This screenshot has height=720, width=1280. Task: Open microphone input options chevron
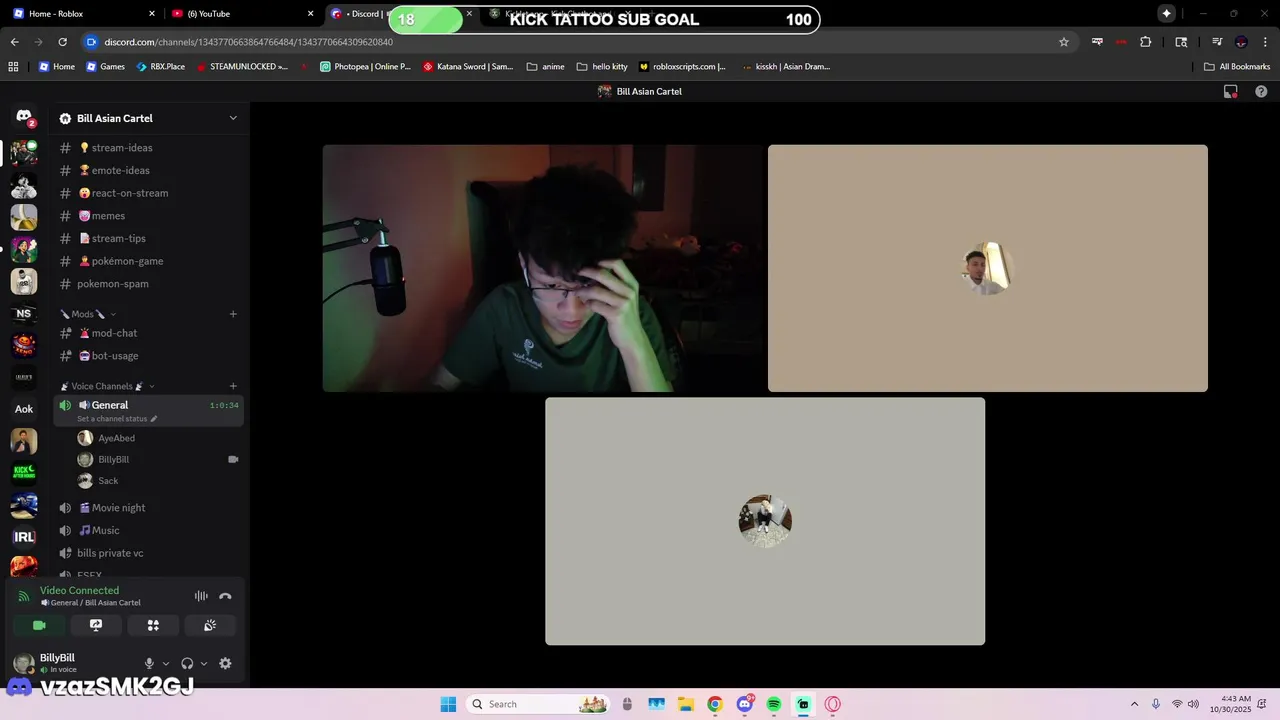click(166, 663)
